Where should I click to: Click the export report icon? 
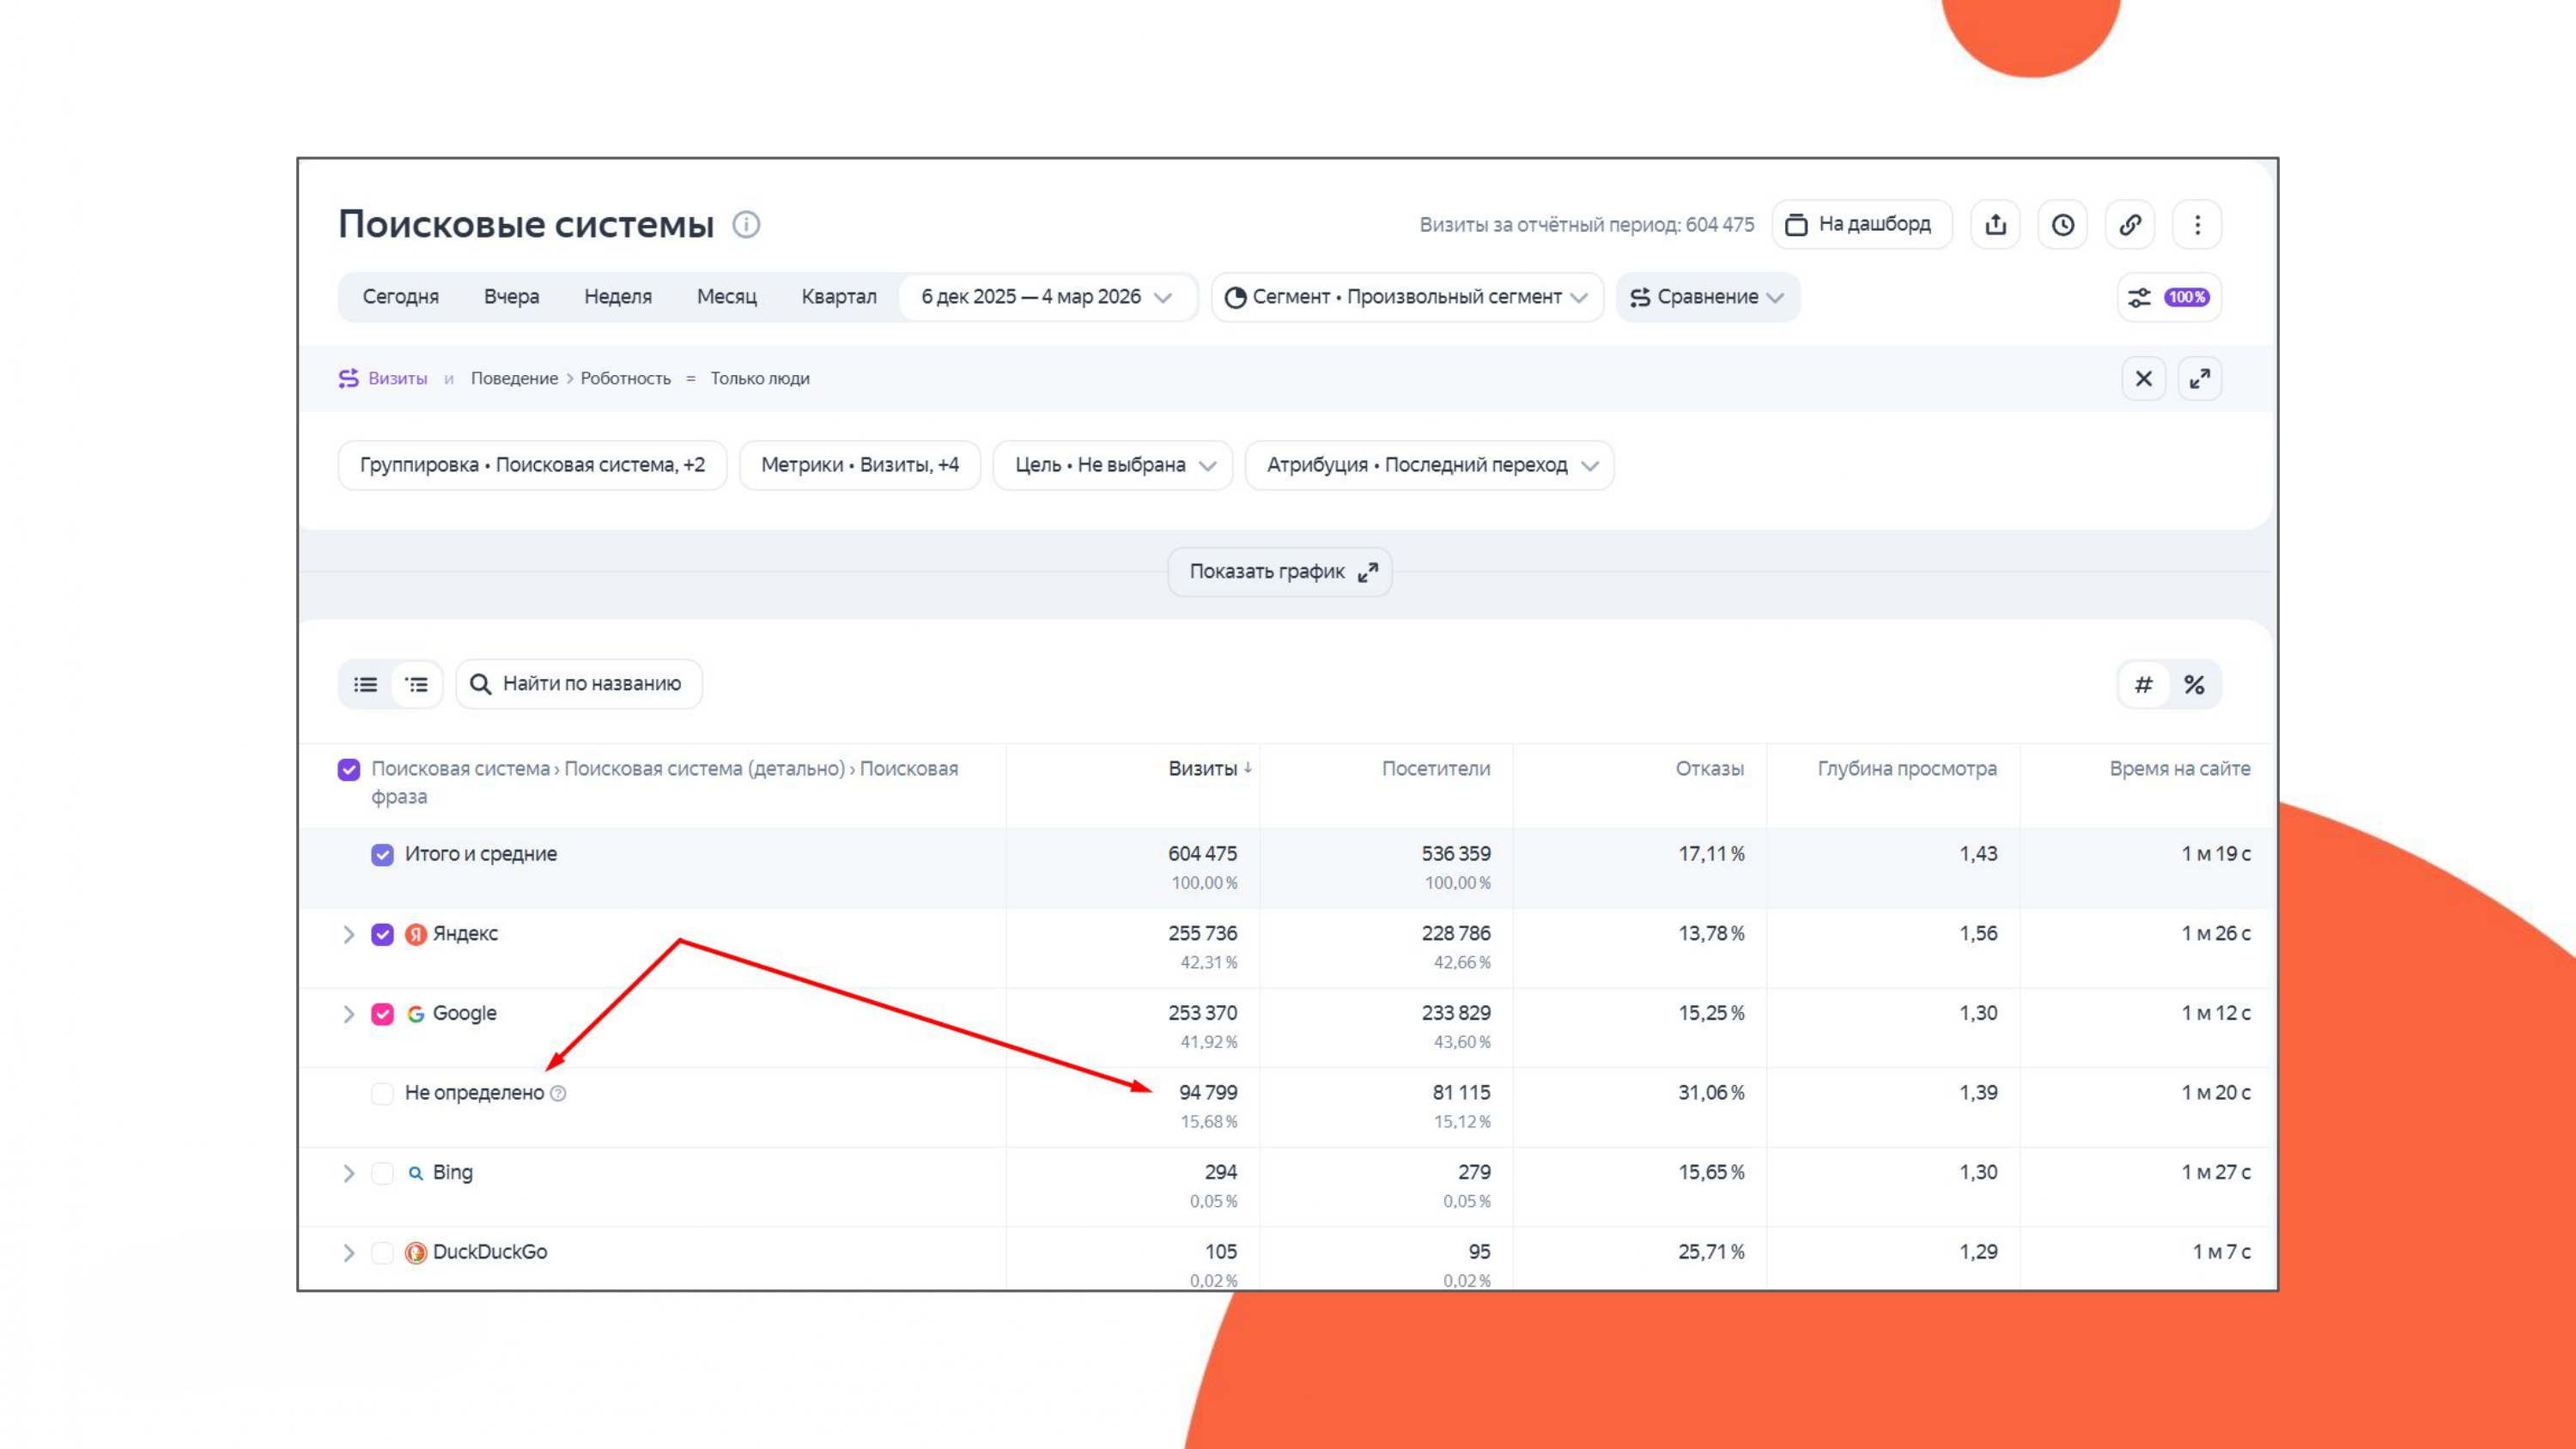[1995, 224]
